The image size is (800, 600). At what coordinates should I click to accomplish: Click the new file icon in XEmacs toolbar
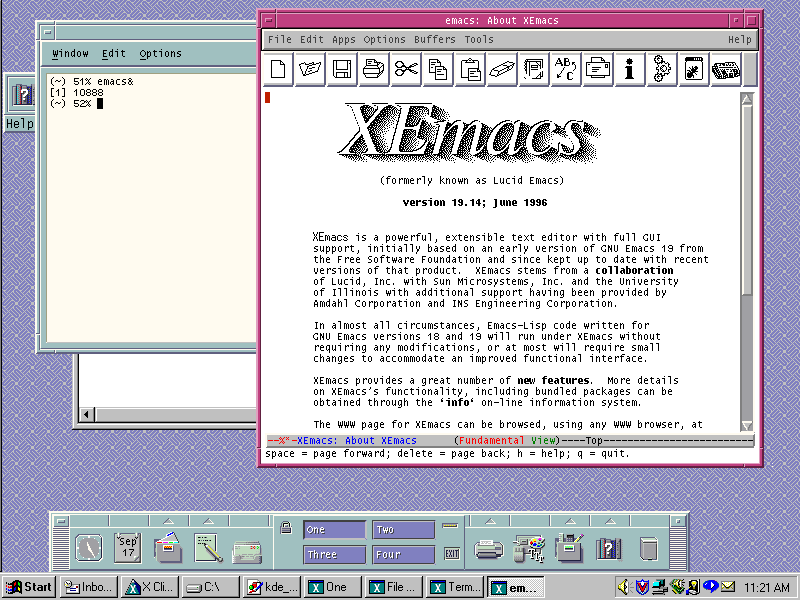point(278,69)
